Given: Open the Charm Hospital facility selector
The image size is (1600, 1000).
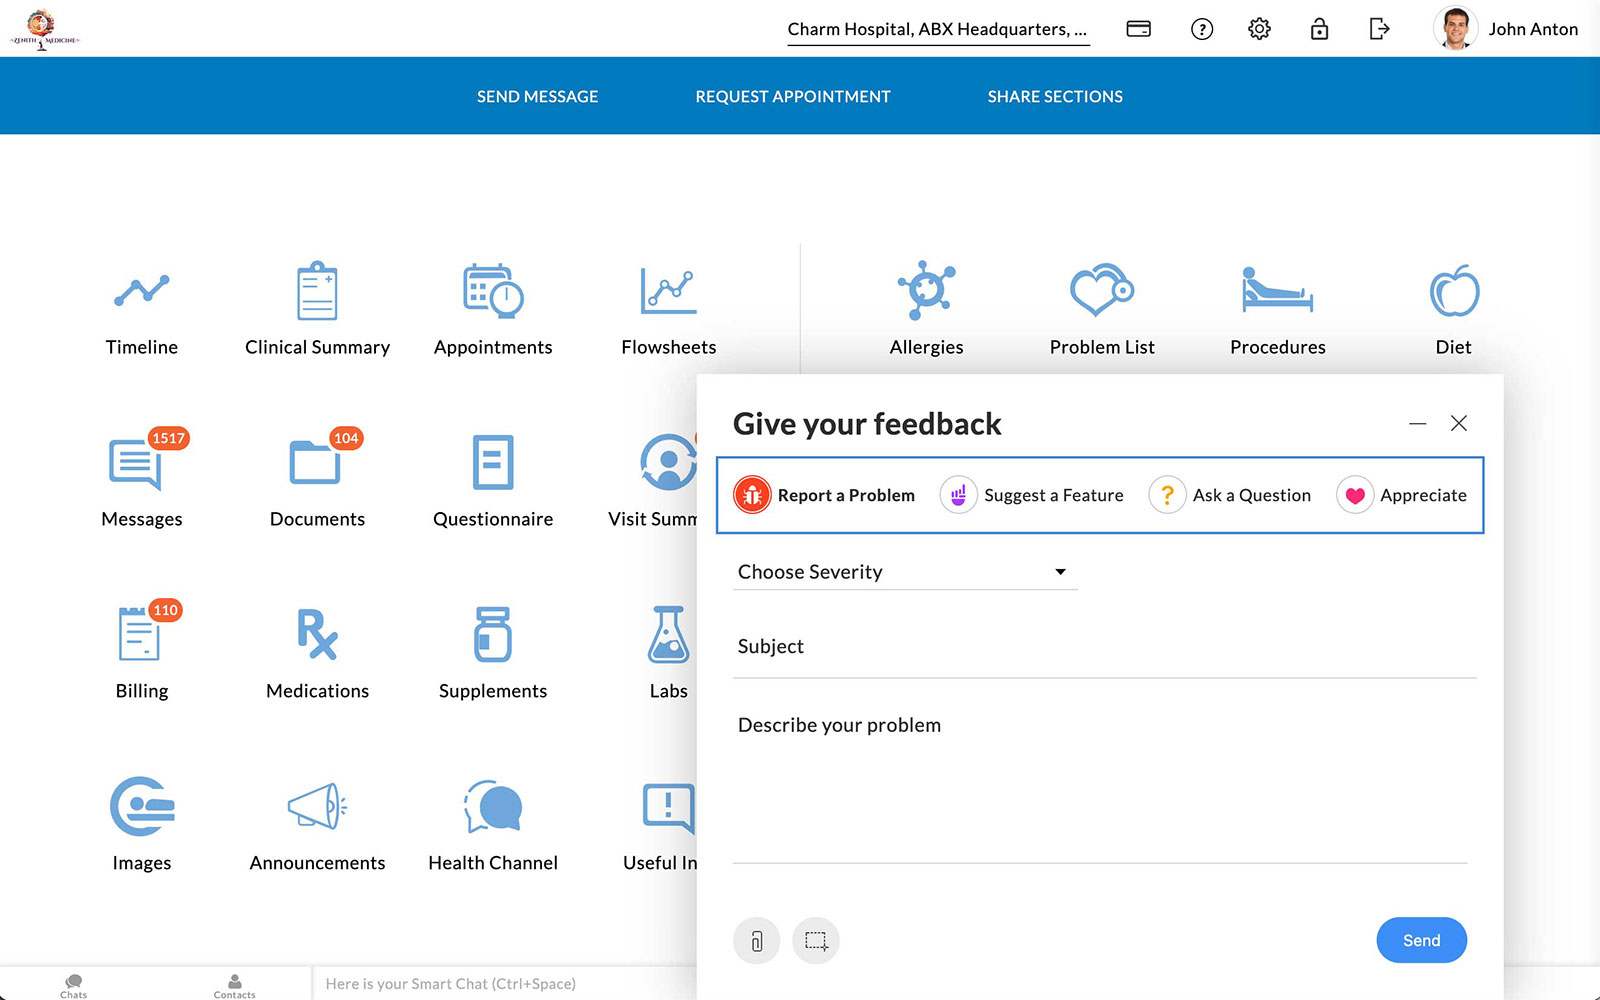Looking at the screenshot, I should (x=937, y=29).
